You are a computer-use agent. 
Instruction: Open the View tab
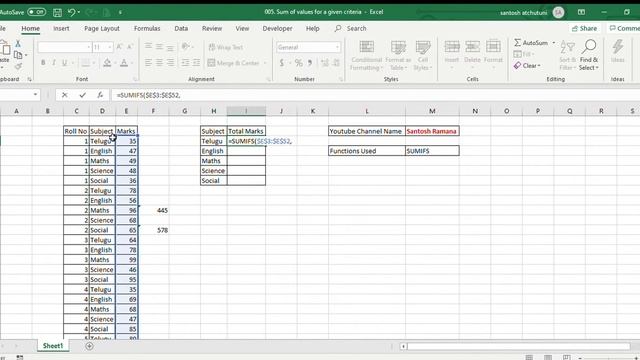pyautogui.click(x=242, y=29)
